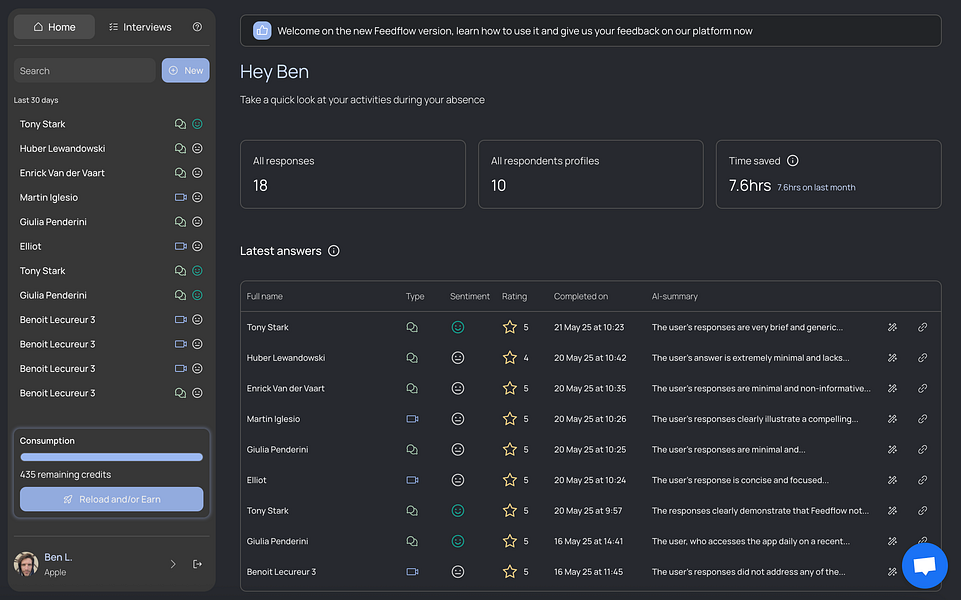961x600 pixels.
Task: Sort by the Completed on column header
Action: point(581,296)
